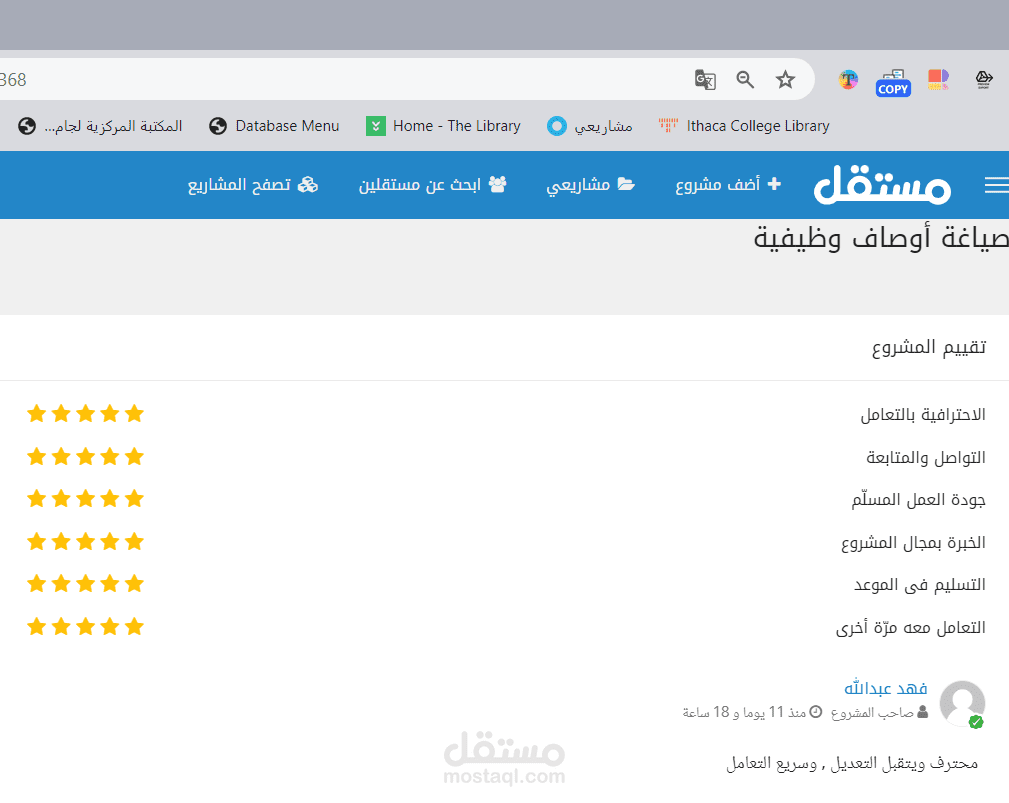
Task: Click the stars for التعامل معه مرّة أخرى
Action: [86, 626]
